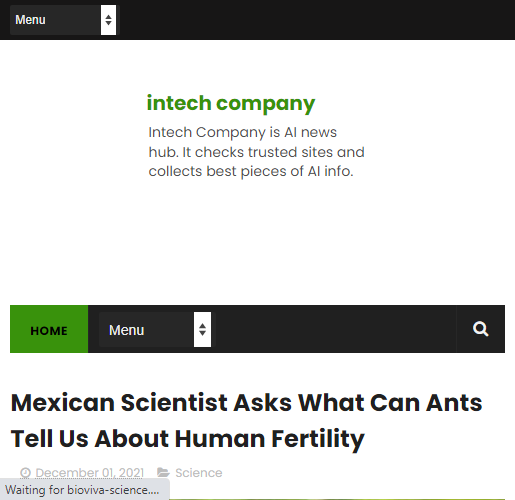The image size is (515, 500).
Task: Click the site tagline about AI news hub
Action: tap(256, 152)
